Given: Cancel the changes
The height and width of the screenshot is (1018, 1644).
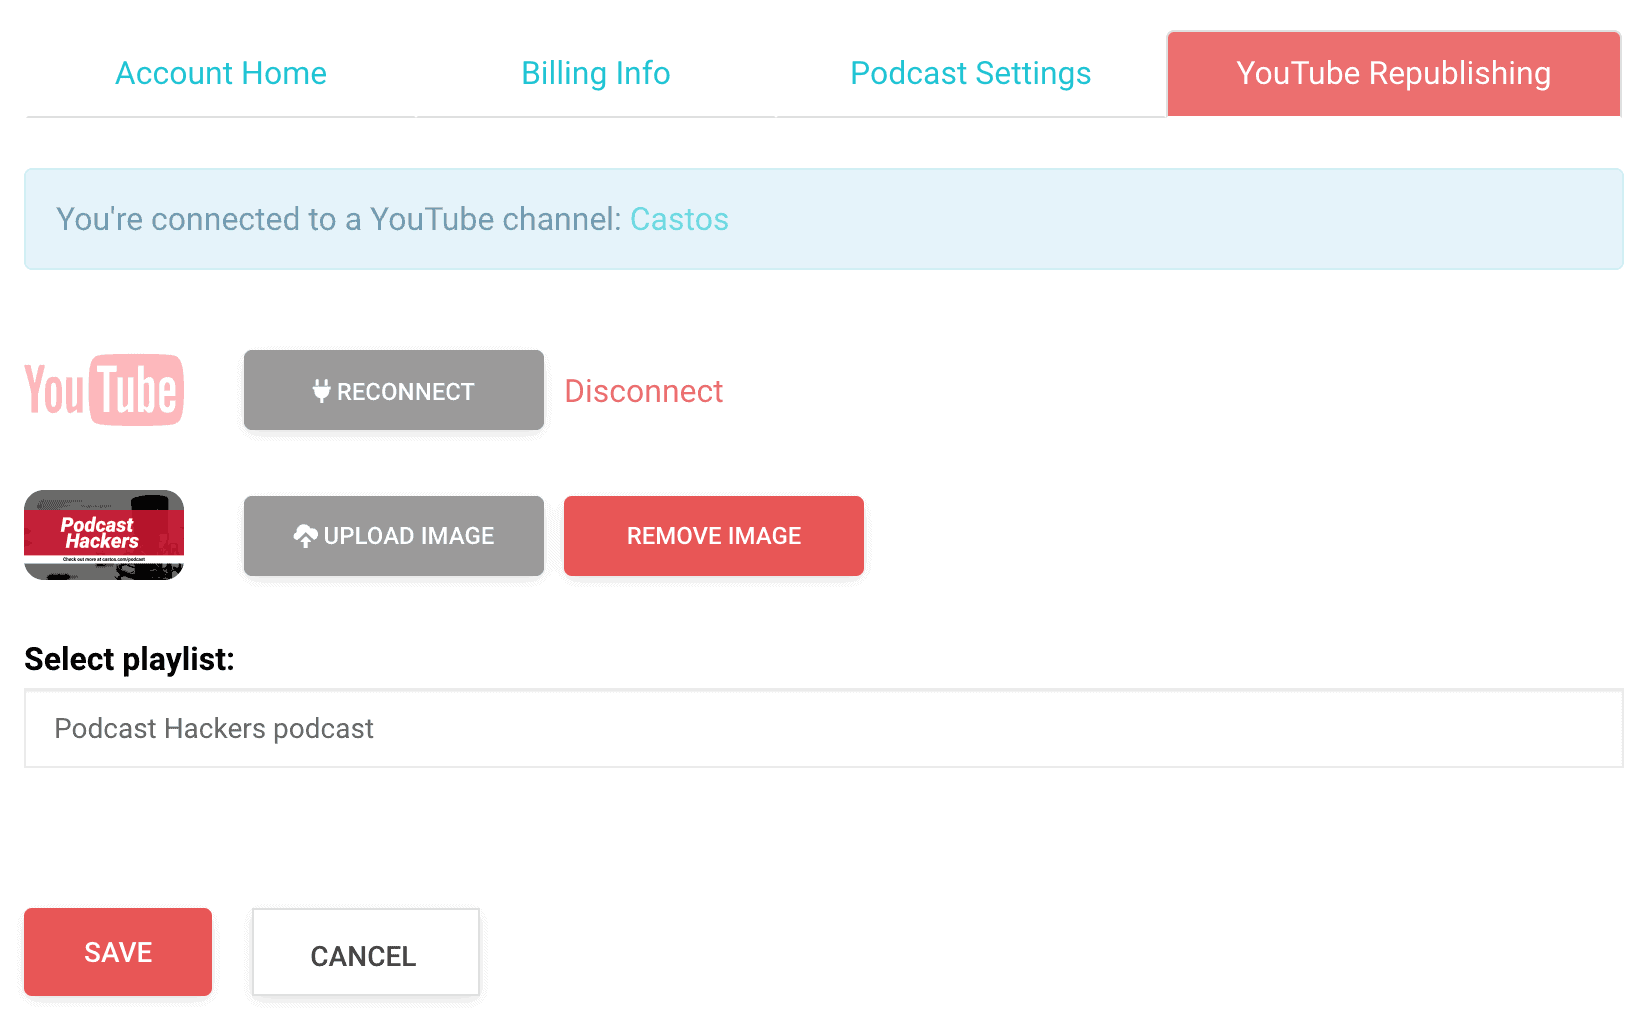Looking at the screenshot, I should tap(366, 952).
